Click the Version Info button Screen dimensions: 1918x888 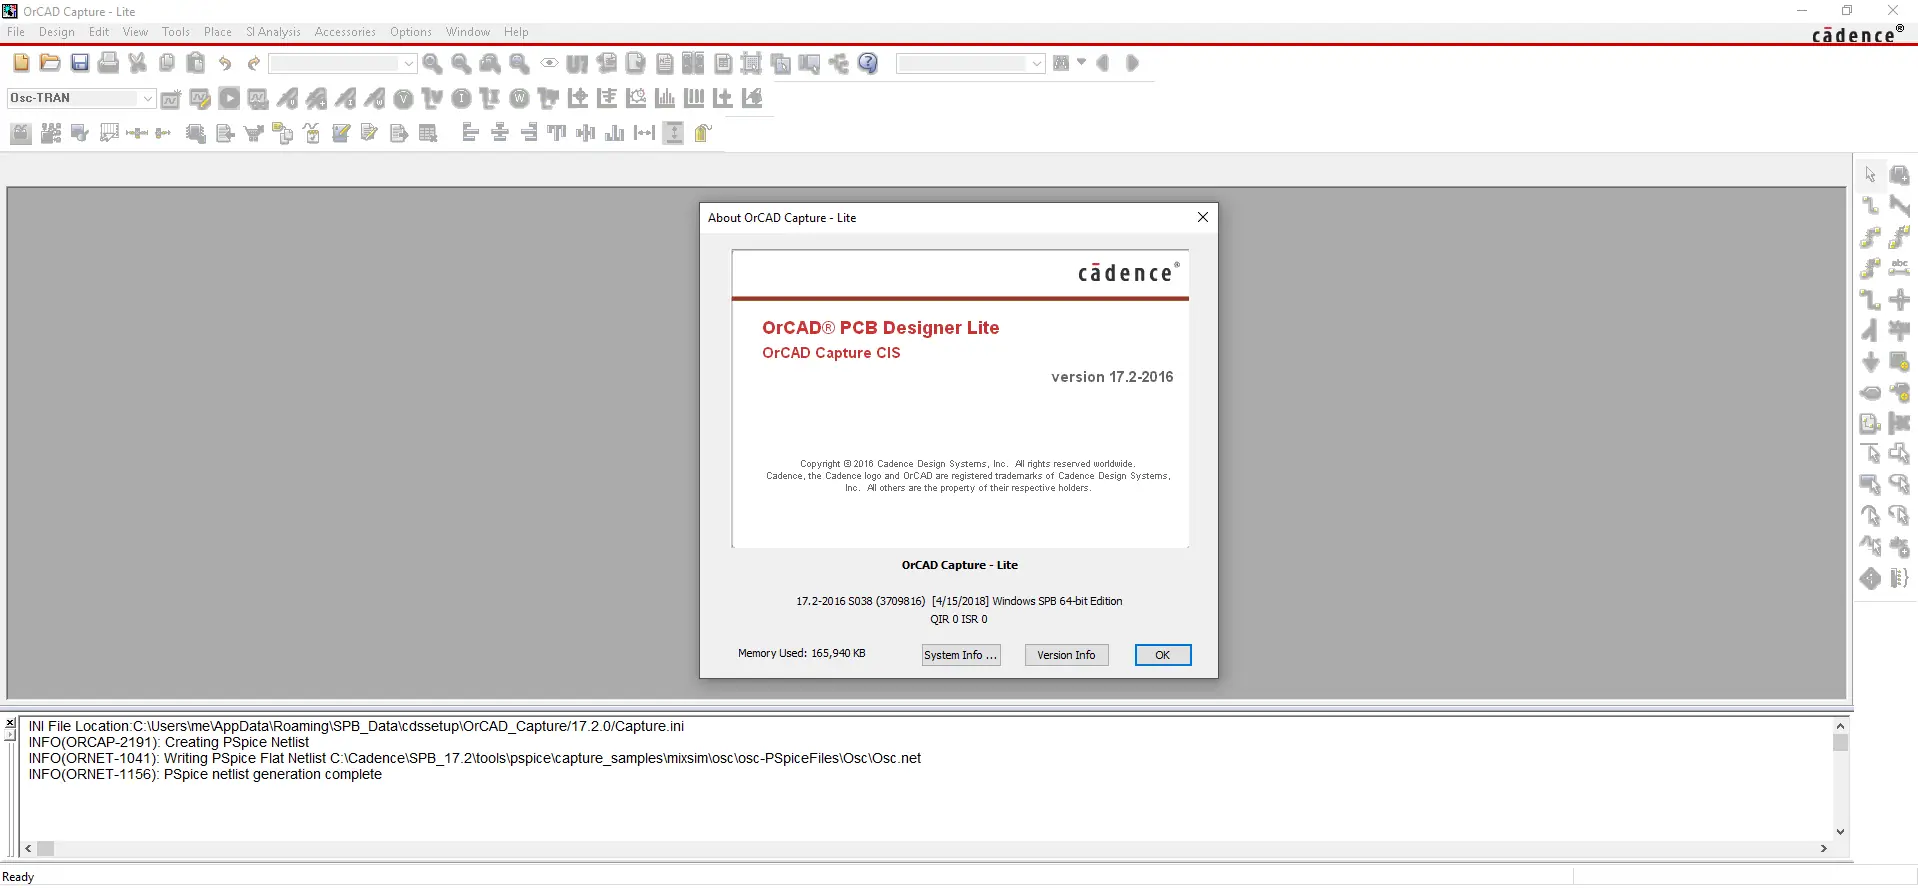coord(1066,655)
